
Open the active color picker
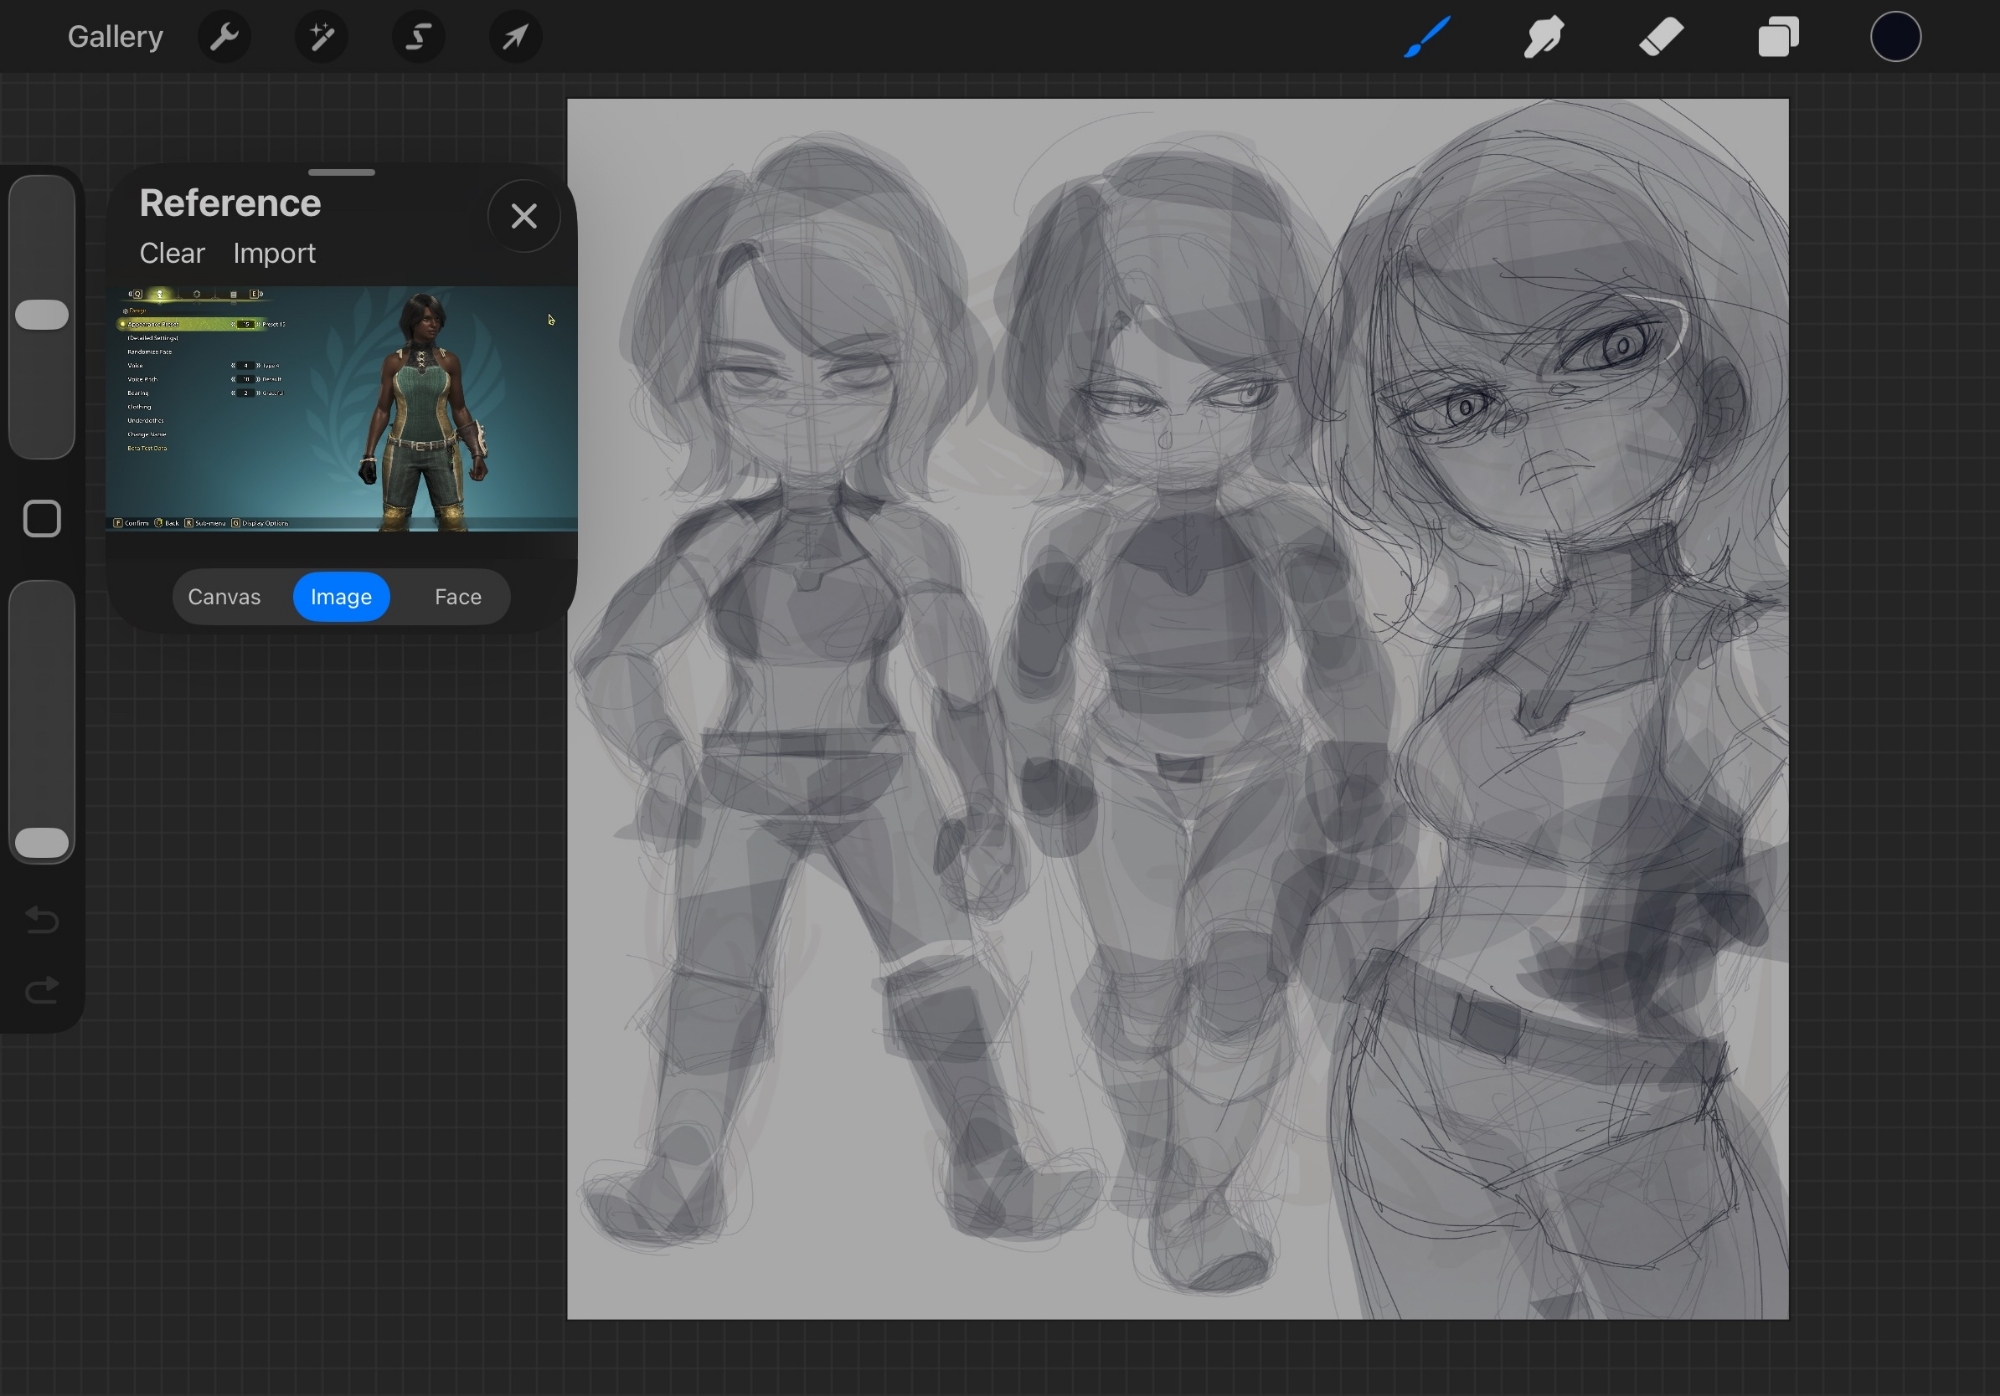click(1895, 38)
